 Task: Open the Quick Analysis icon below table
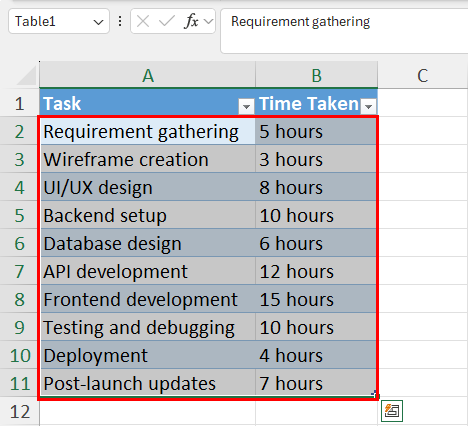pyautogui.click(x=392, y=411)
